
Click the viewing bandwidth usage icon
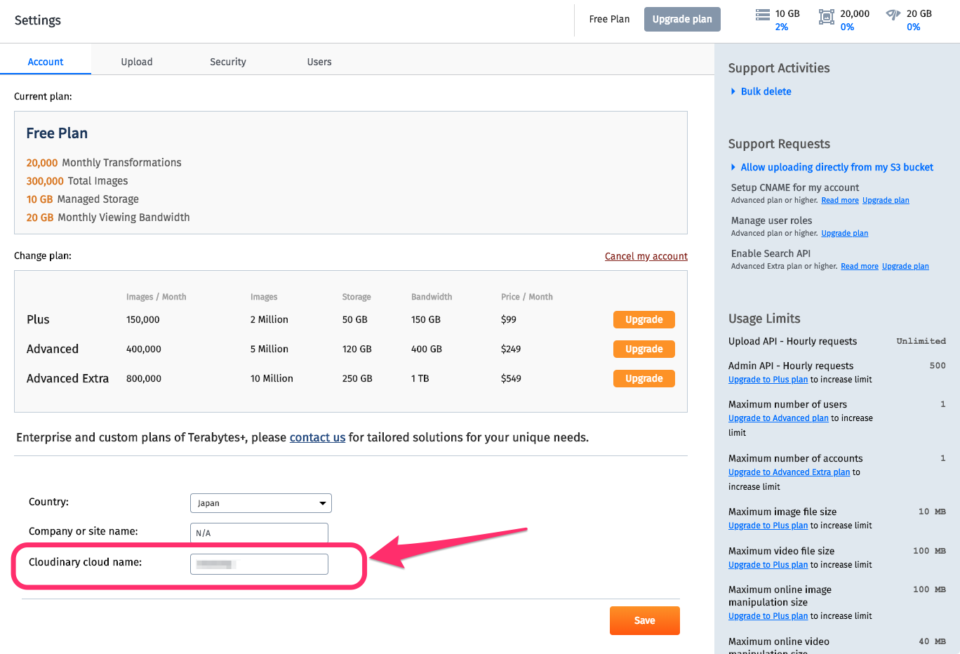coord(891,15)
